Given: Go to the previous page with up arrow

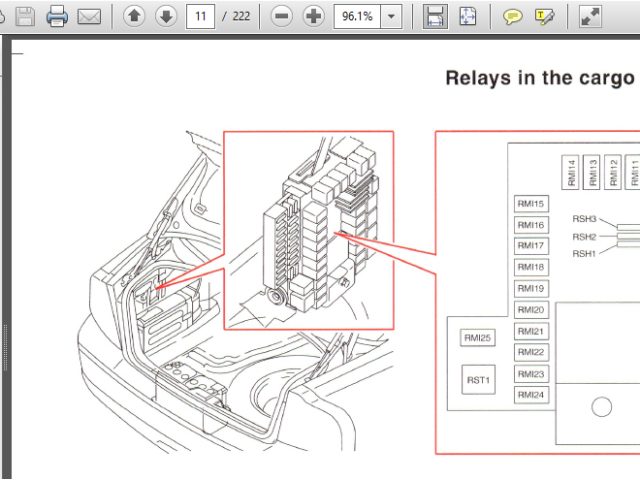Looking at the screenshot, I should [134, 16].
